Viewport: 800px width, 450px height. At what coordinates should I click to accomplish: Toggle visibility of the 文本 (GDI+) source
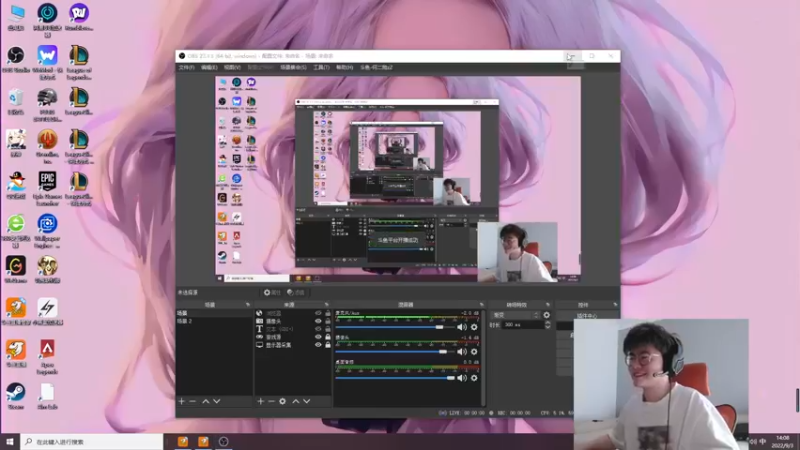coord(318,329)
